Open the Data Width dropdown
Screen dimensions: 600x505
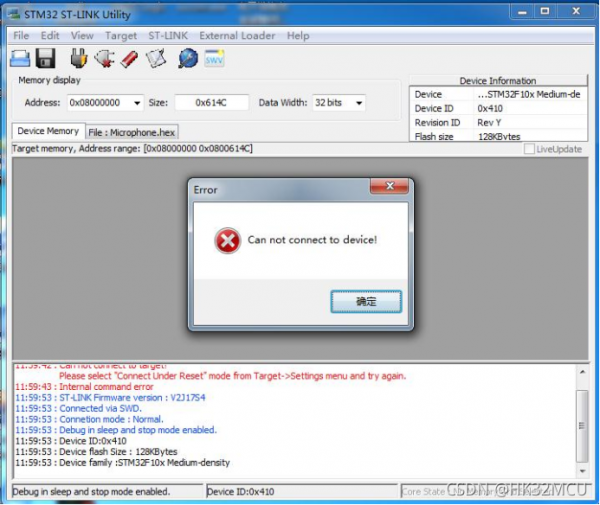tap(358, 102)
